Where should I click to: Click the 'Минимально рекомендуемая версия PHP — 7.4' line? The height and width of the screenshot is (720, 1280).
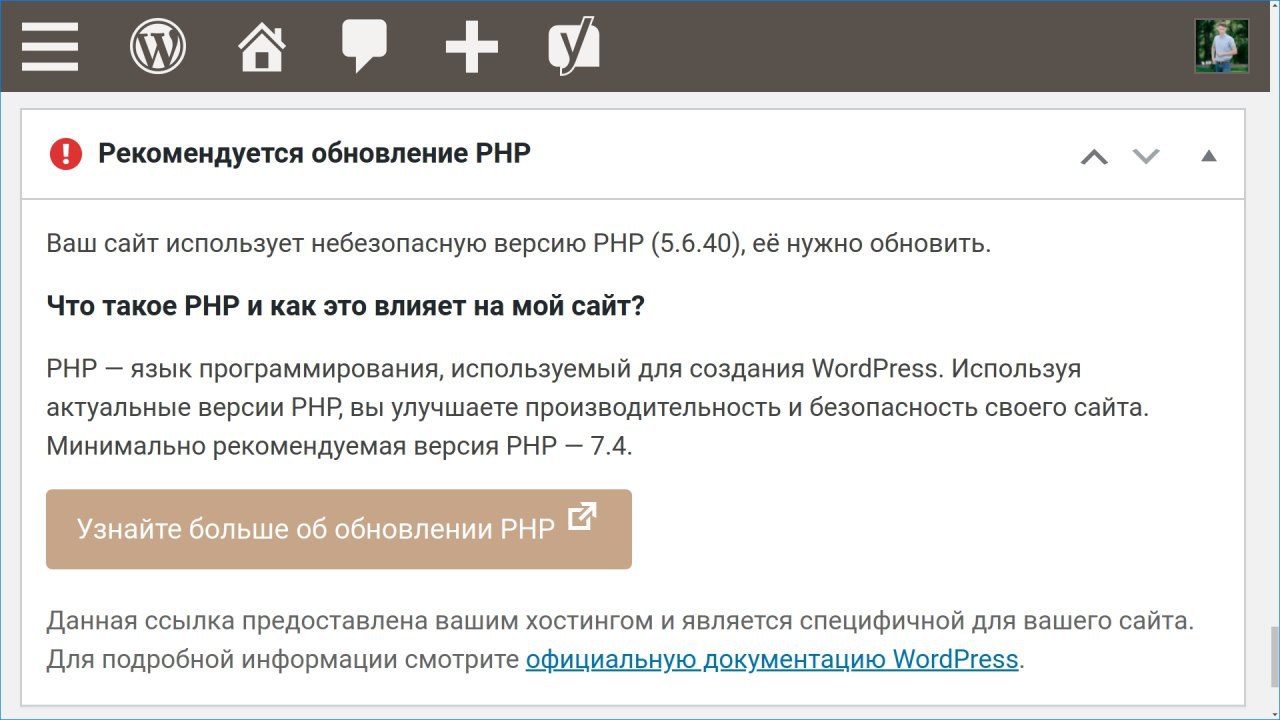click(x=339, y=446)
